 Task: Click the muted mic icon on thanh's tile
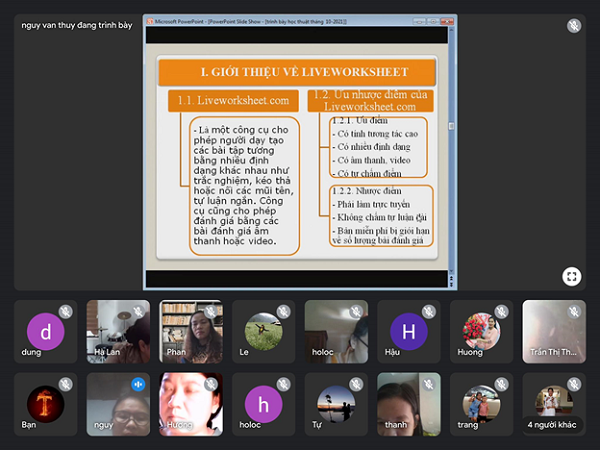429,384
